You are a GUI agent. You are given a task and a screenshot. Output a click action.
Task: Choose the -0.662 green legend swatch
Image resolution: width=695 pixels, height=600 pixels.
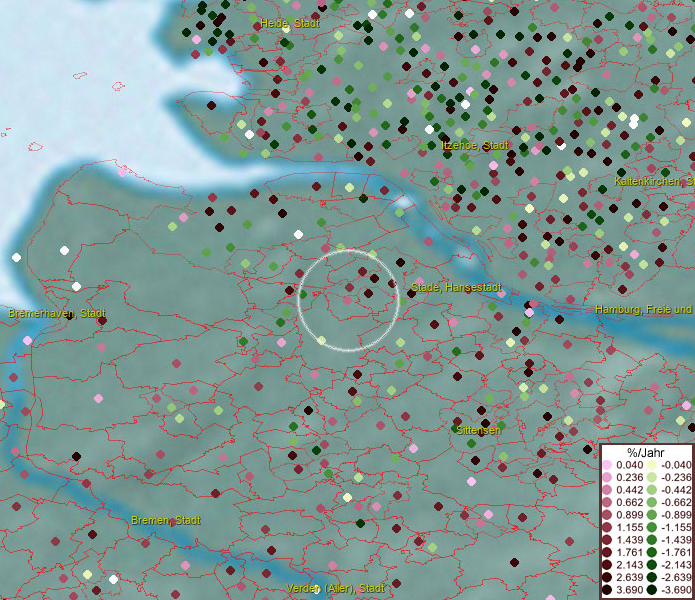click(x=652, y=503)
